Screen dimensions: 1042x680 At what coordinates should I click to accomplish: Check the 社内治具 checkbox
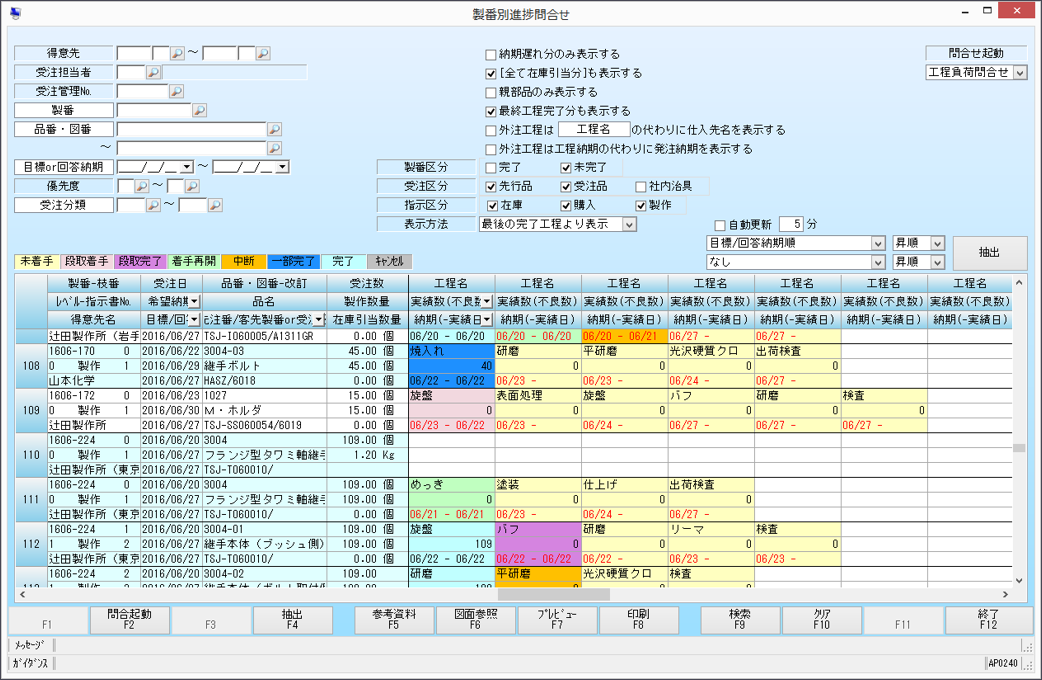[x=642, y=186]
